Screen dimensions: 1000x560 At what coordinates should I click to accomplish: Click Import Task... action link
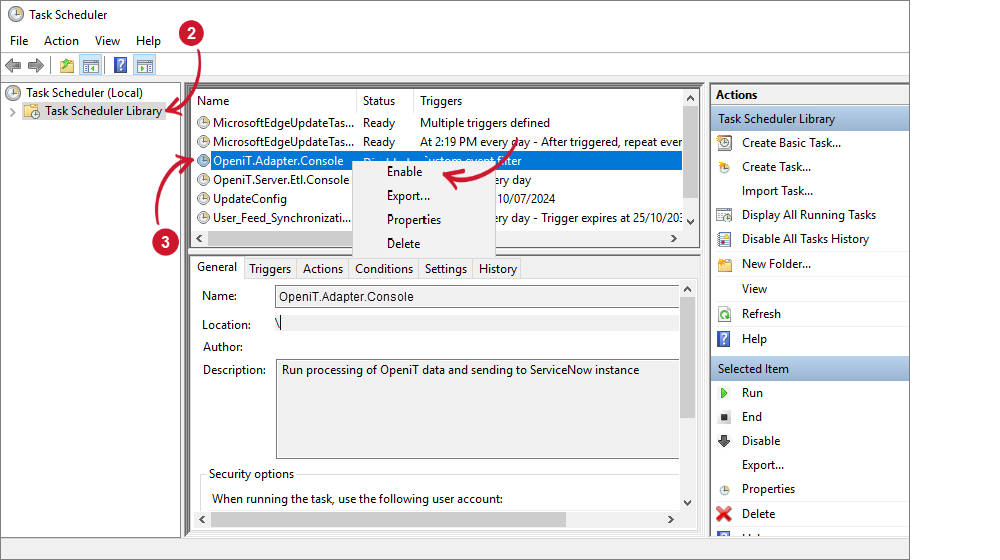[777, 191]
